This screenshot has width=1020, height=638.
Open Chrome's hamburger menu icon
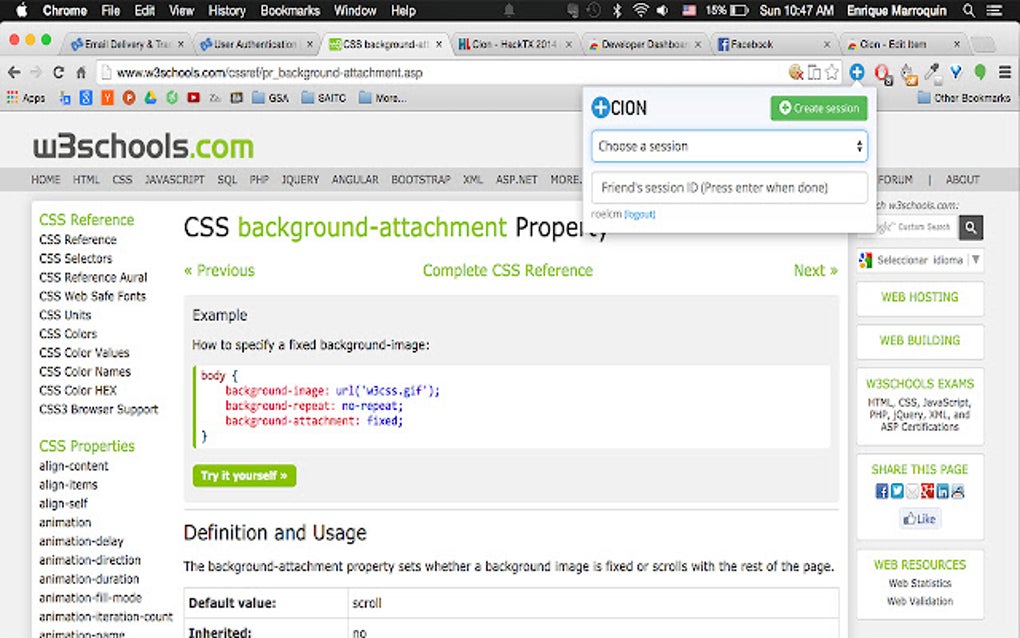coord(1003,72)
